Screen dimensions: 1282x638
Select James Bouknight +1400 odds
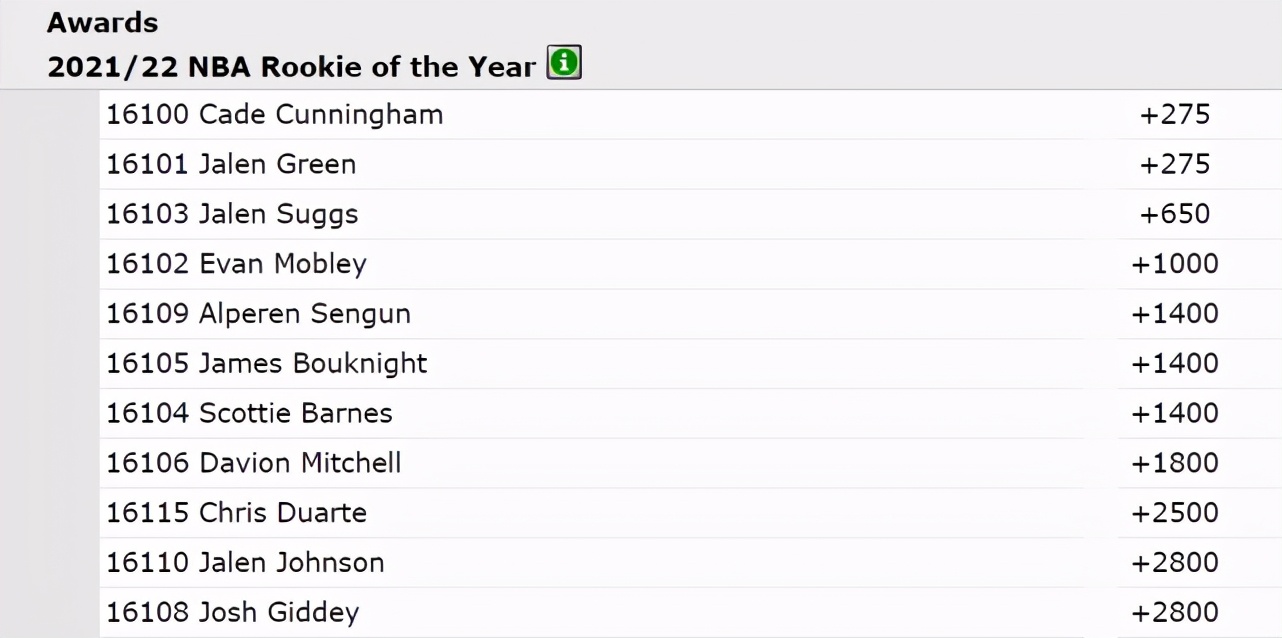click(1175, 364)
